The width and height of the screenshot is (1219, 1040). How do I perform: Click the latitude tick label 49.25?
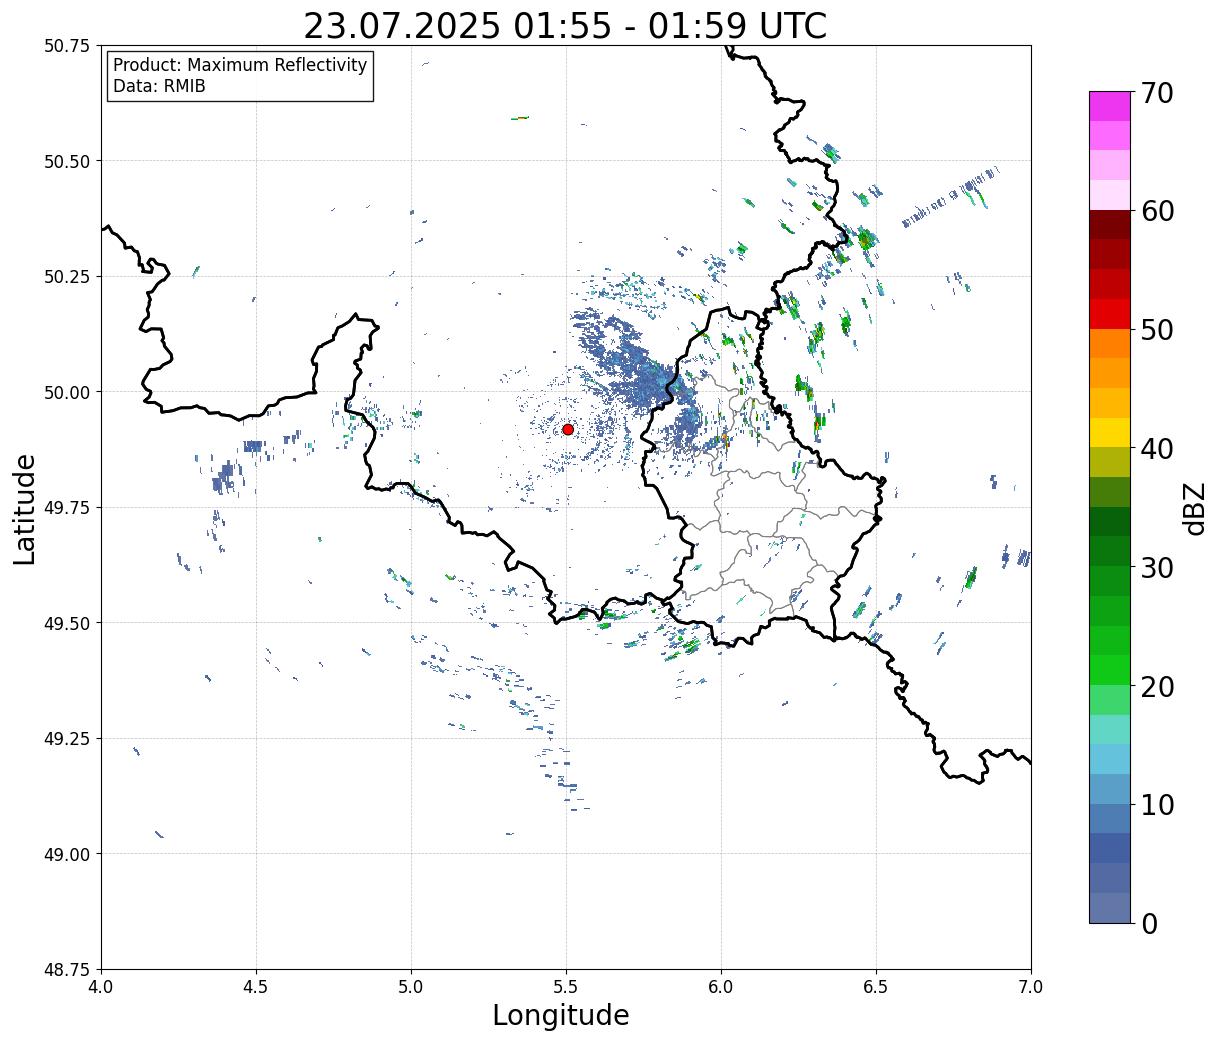click(x=67, y=739)
